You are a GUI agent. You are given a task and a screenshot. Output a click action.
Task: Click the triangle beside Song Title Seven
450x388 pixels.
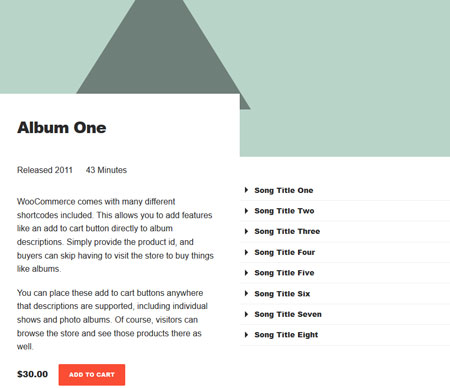click(x=246, y=314)
